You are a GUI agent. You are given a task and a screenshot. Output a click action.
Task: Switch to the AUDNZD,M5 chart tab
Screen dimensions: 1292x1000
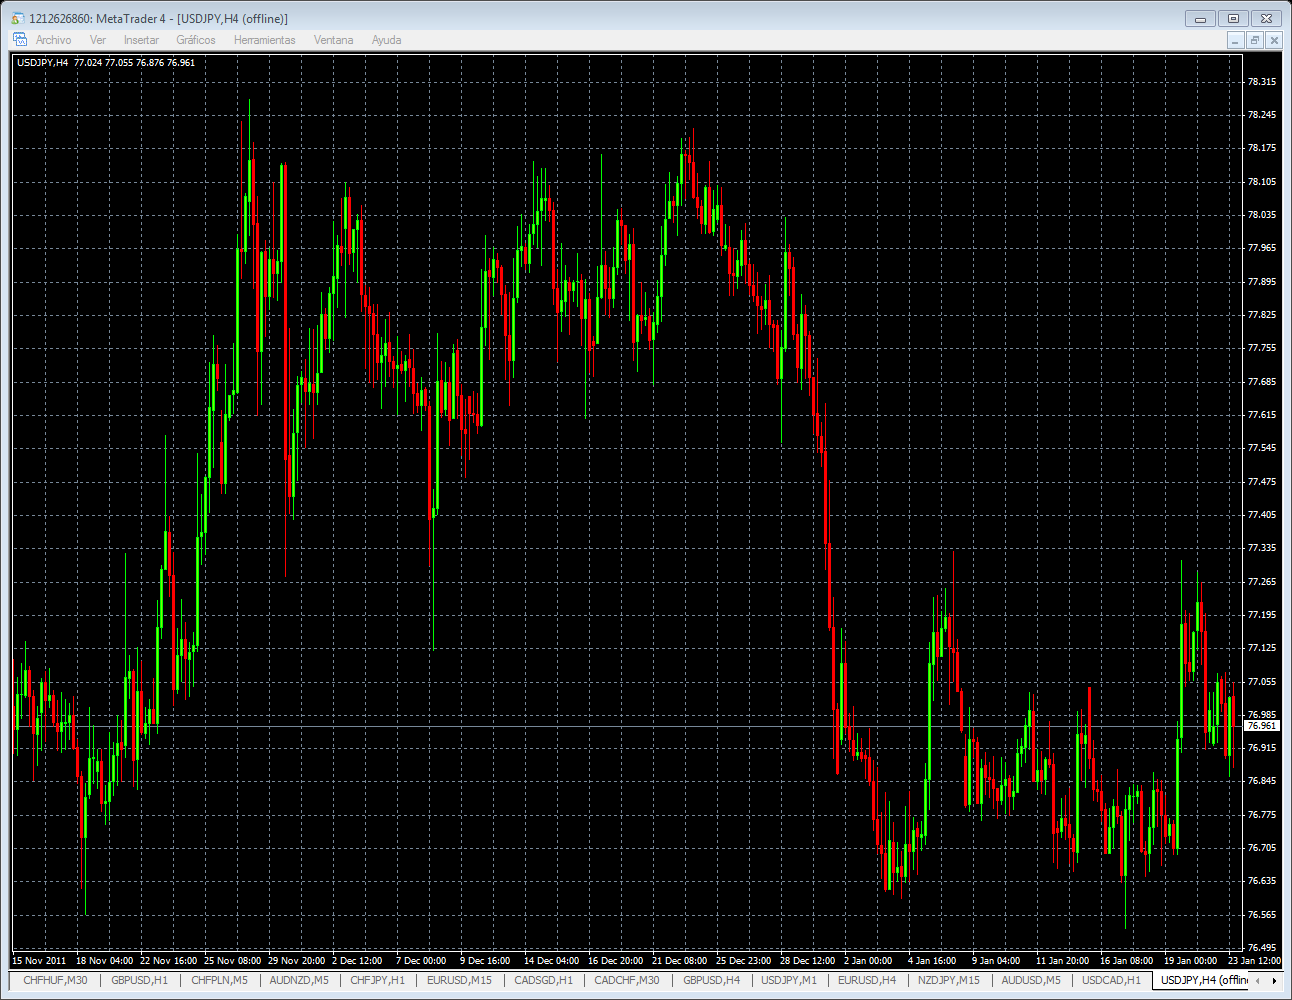(x=299, y=980)
